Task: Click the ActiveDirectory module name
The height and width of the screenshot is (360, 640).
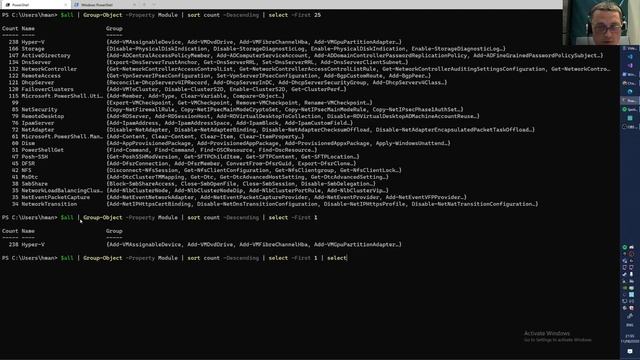Action: (x=46, y=56)
